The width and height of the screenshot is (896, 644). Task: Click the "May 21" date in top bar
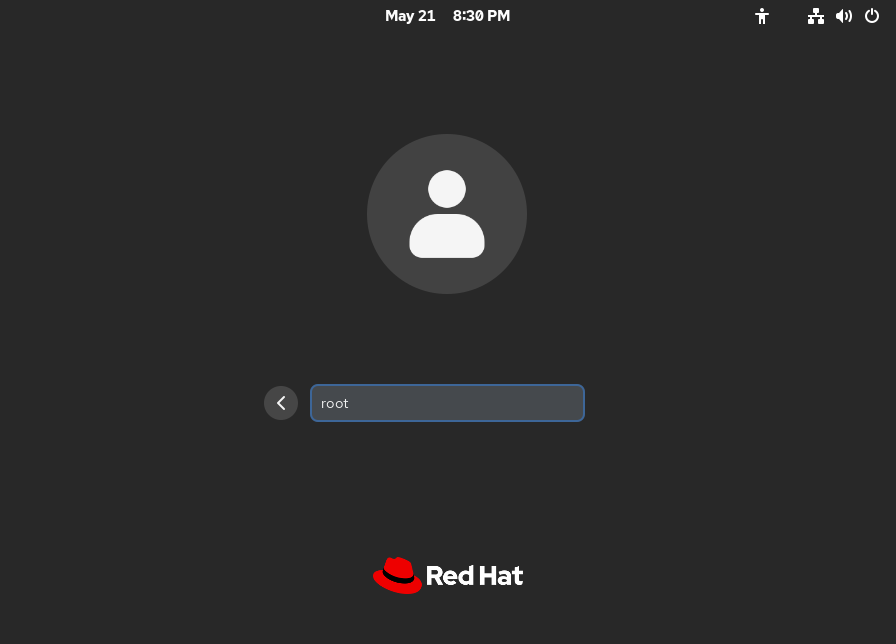(x=410, y=16)
